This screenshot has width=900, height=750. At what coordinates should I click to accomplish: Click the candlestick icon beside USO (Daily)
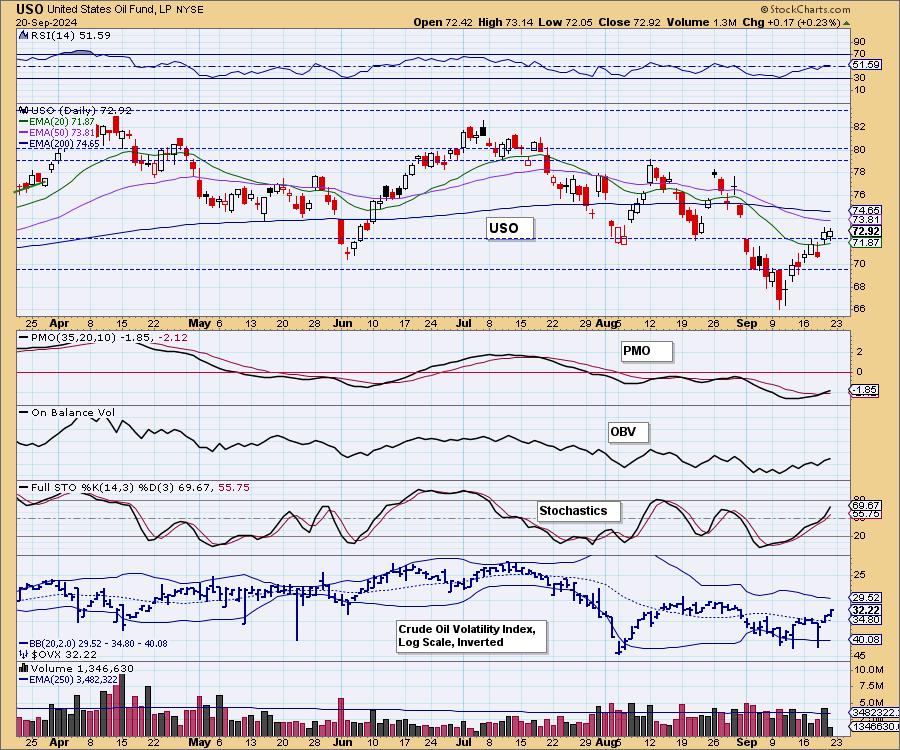(24, 110)
